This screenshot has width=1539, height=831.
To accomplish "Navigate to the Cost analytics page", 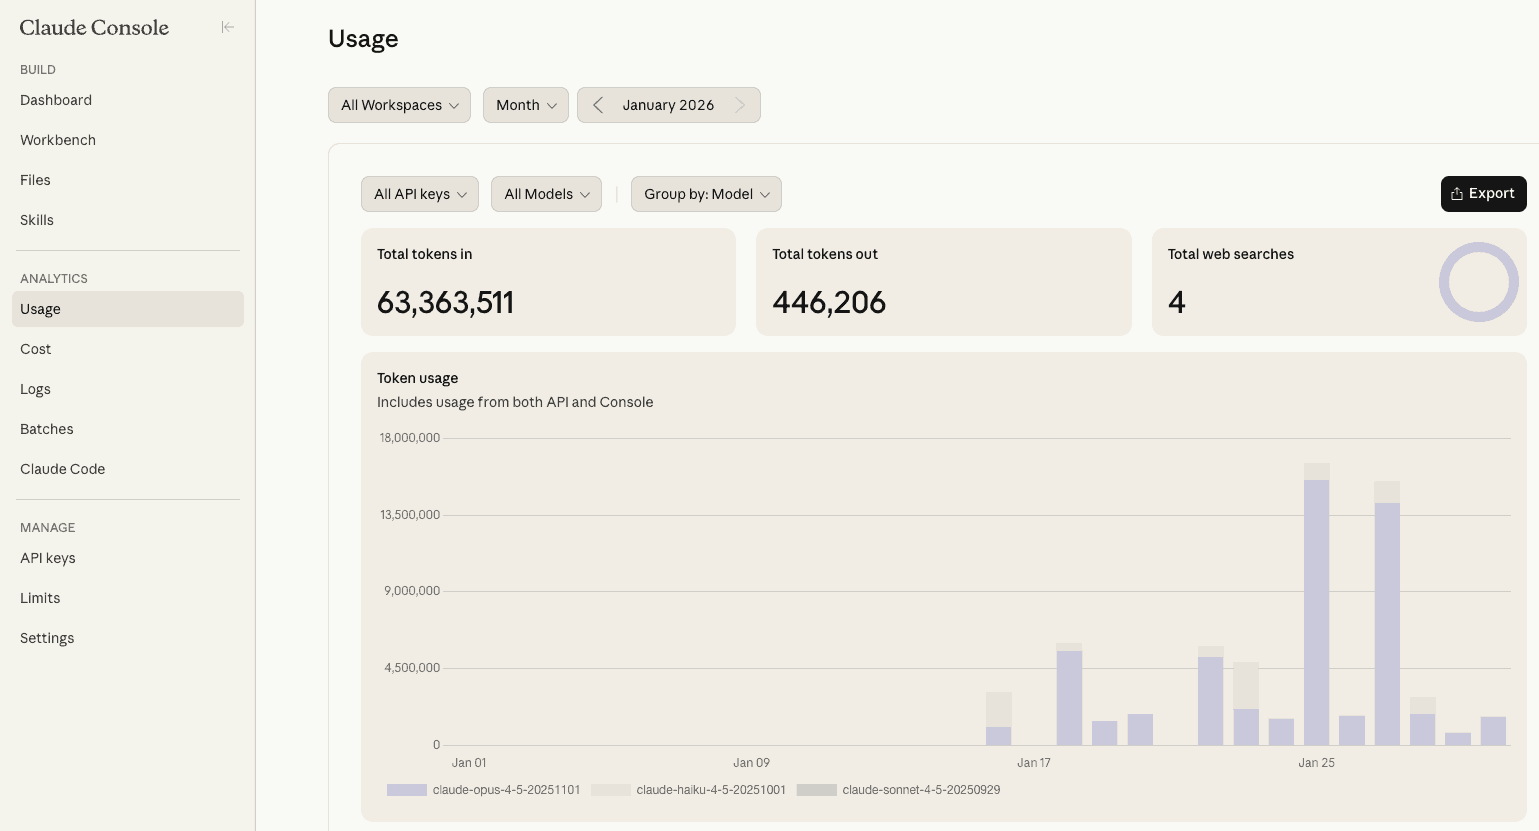I will point(36,349).
